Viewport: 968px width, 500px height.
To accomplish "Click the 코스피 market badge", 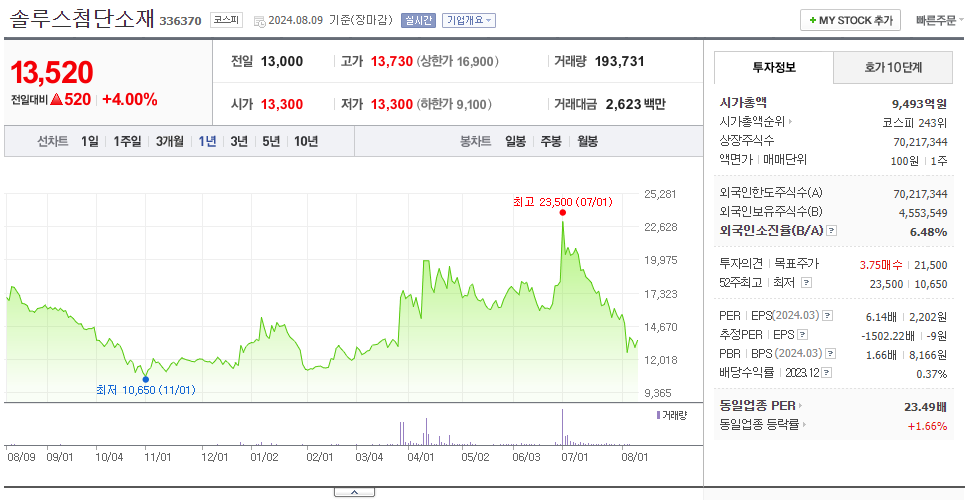I will [226, 20].
